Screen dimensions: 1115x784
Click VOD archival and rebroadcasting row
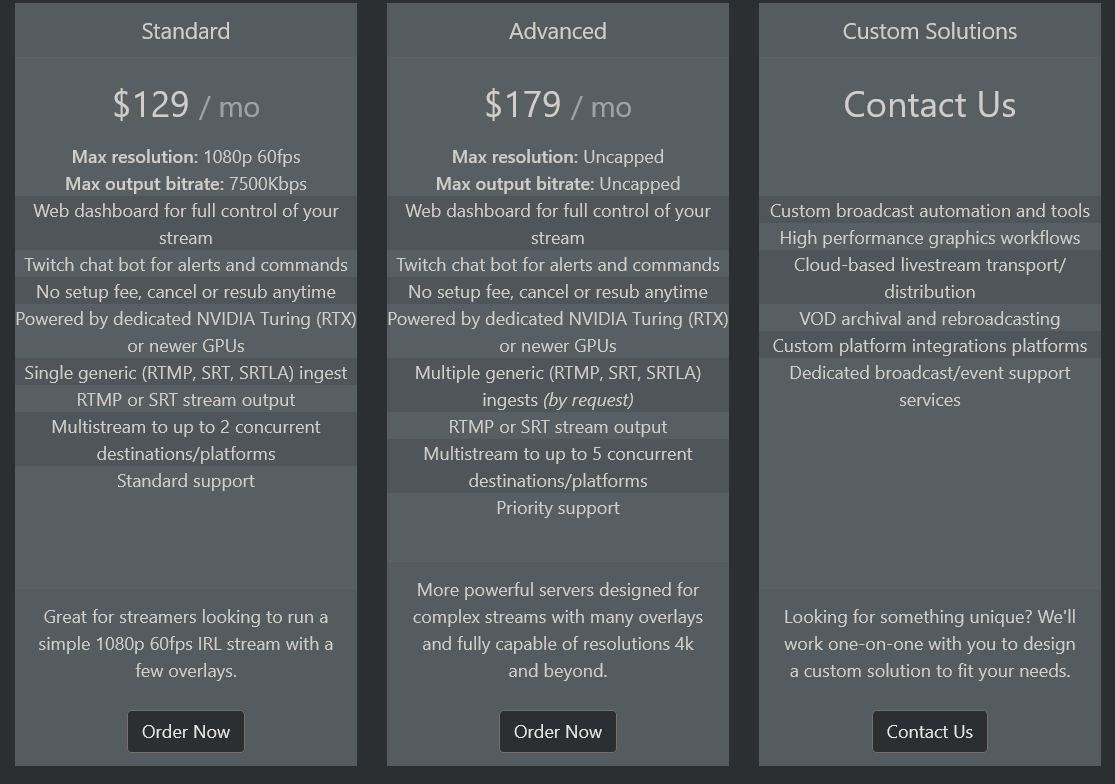click(929, 318)
